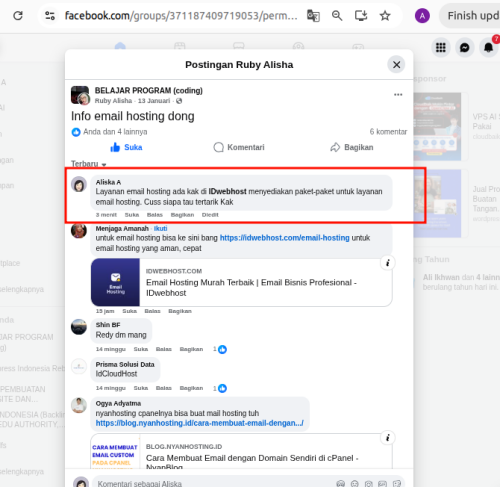Select the facebook.com group URL in address bar
This screenshot has height=487, width=500.
click(x=181, y=16)
